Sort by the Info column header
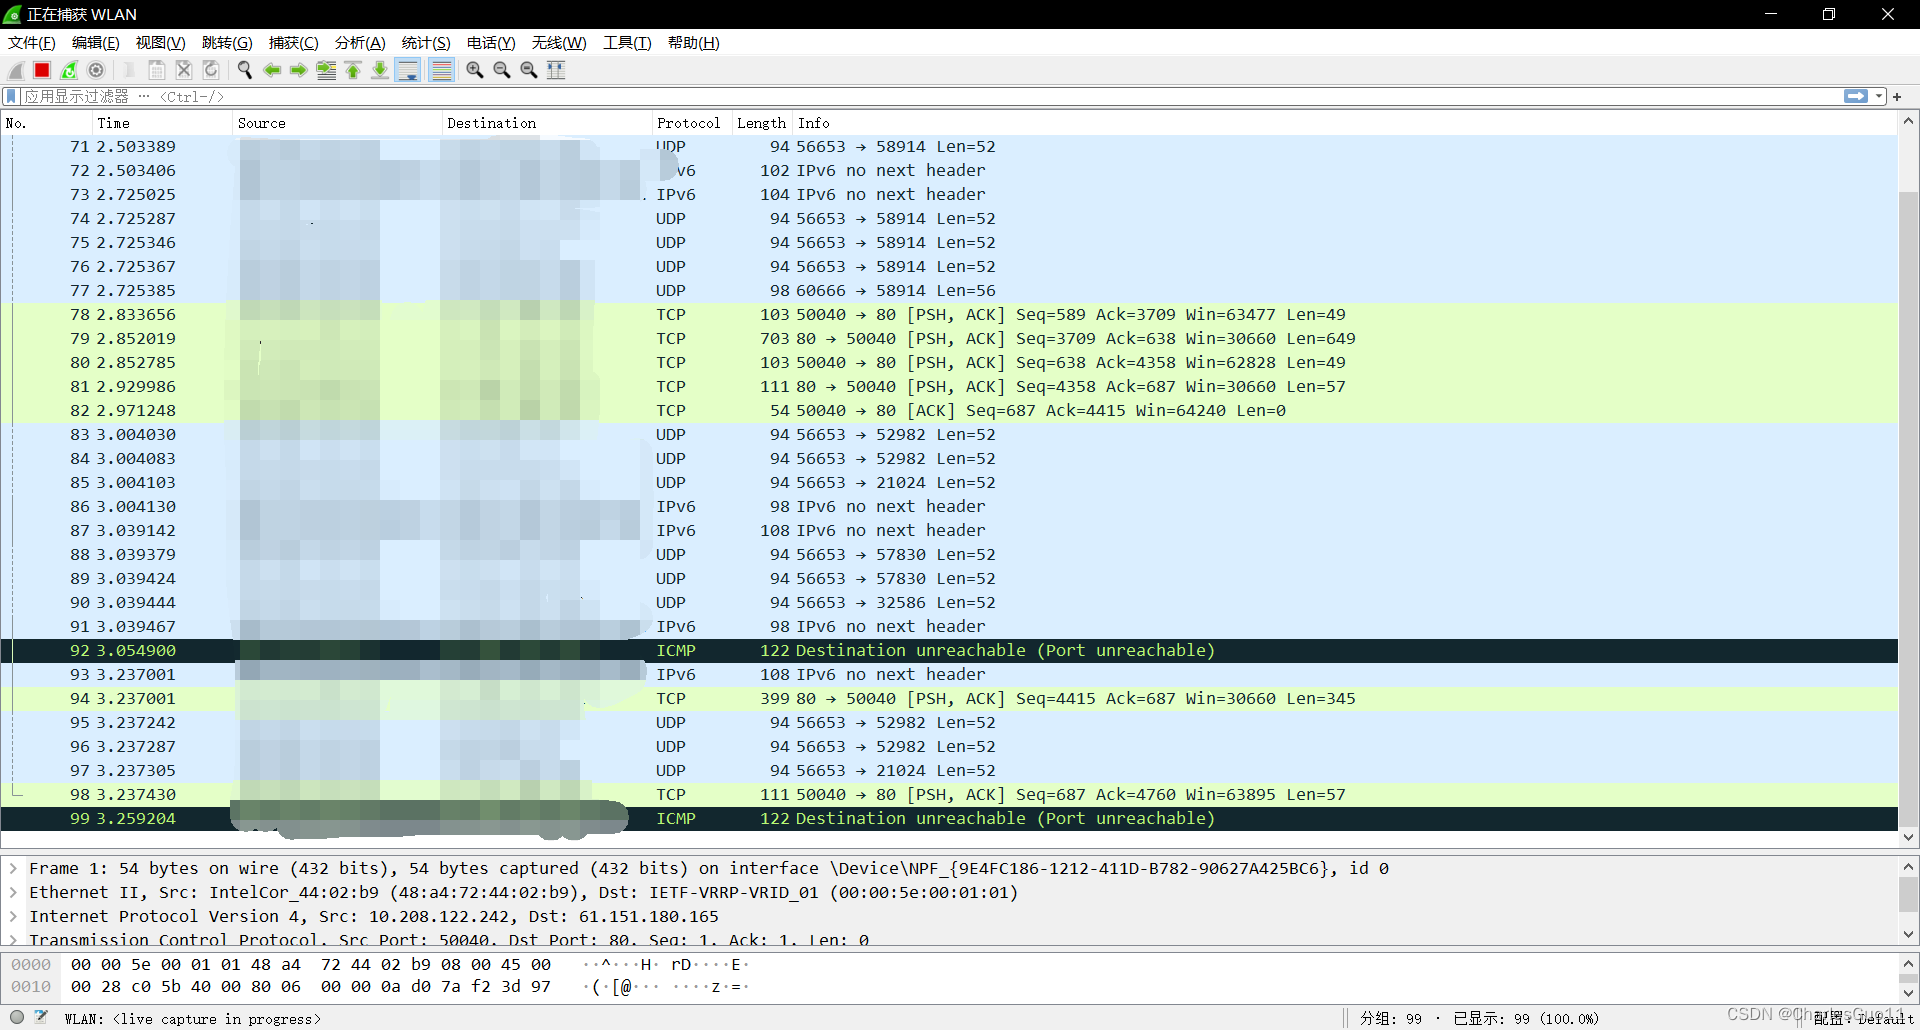 coord(1345,123)
